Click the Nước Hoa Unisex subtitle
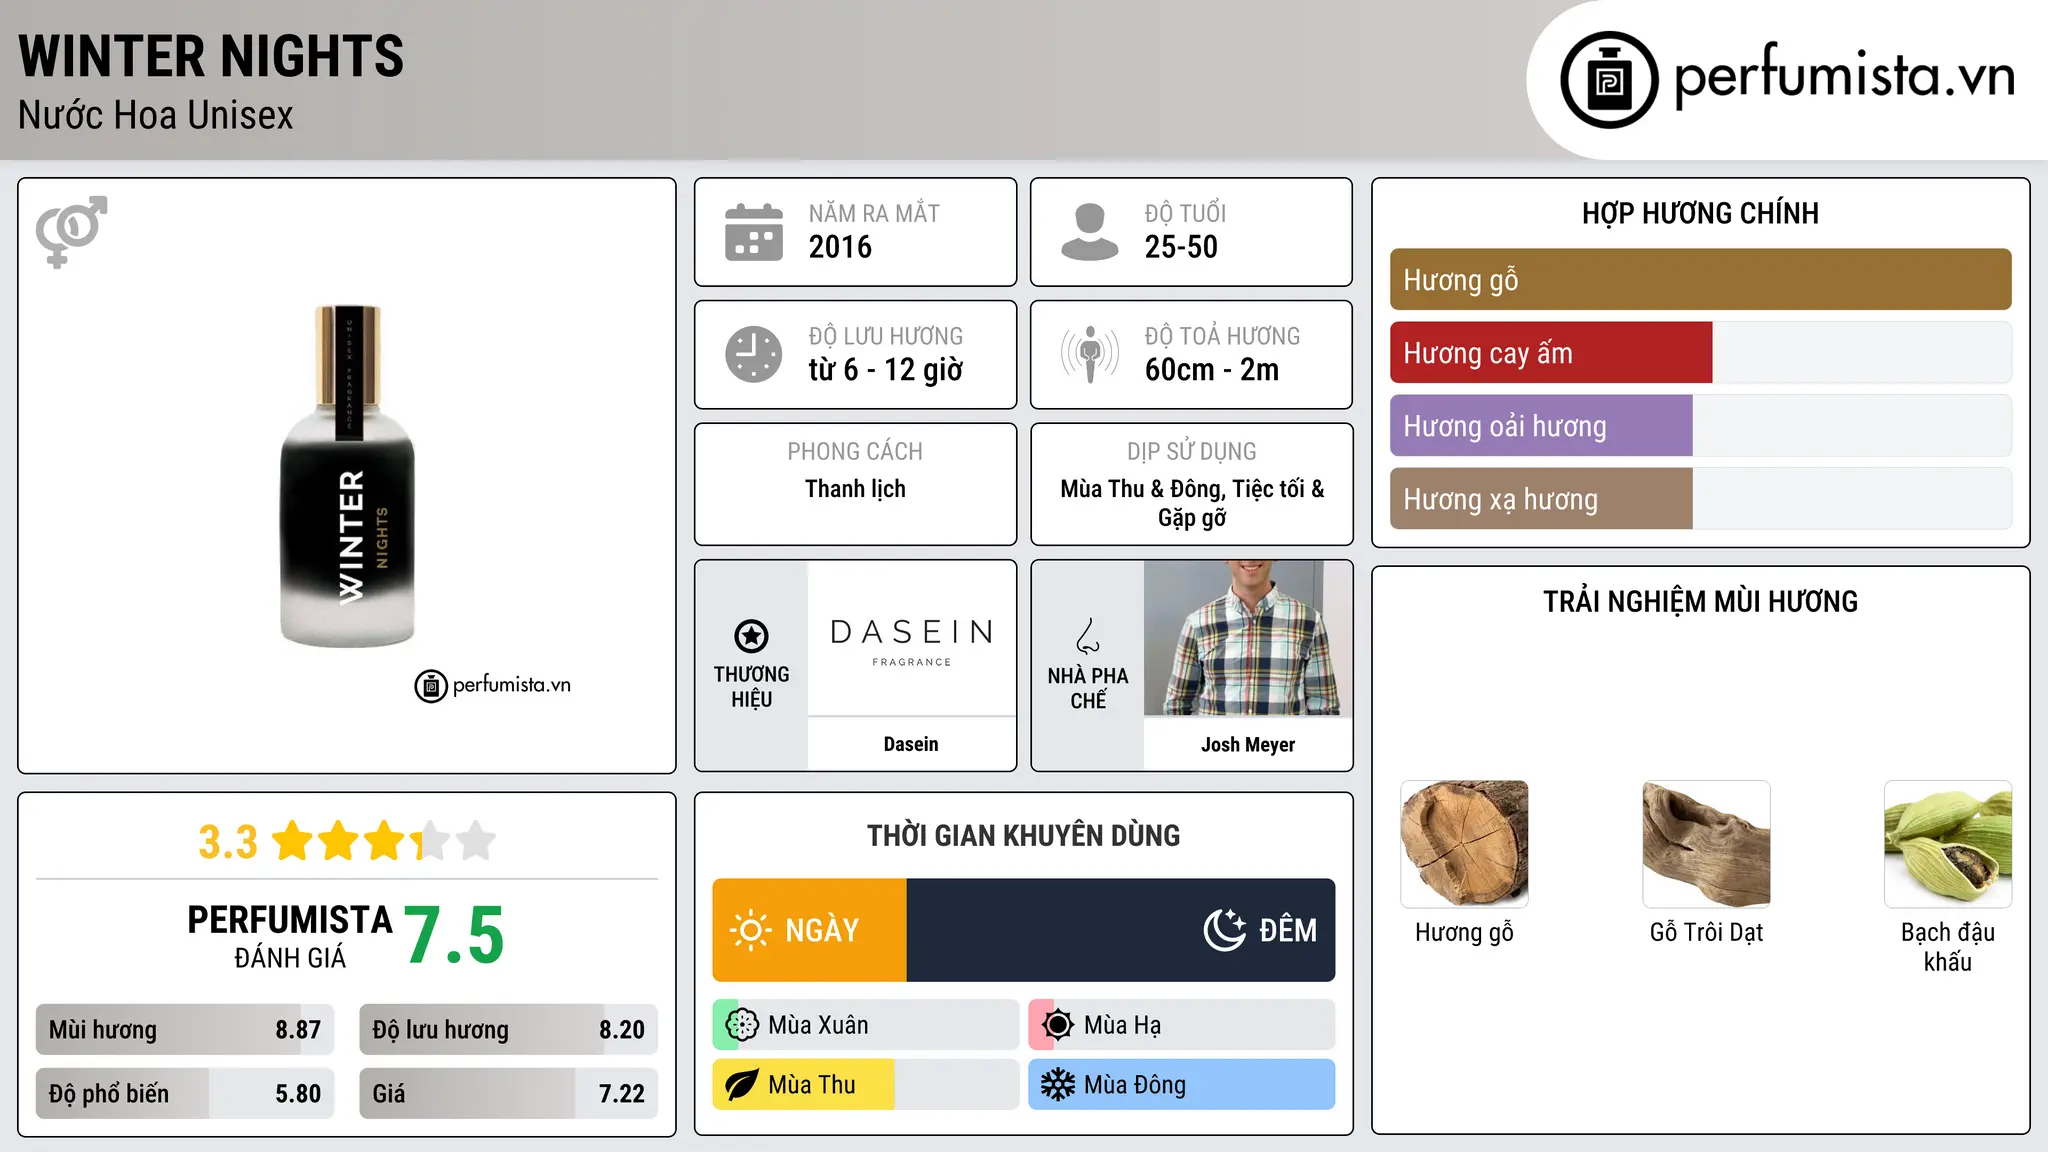The height and width of the screenshot is (1152, 2048). coord(155,115)
